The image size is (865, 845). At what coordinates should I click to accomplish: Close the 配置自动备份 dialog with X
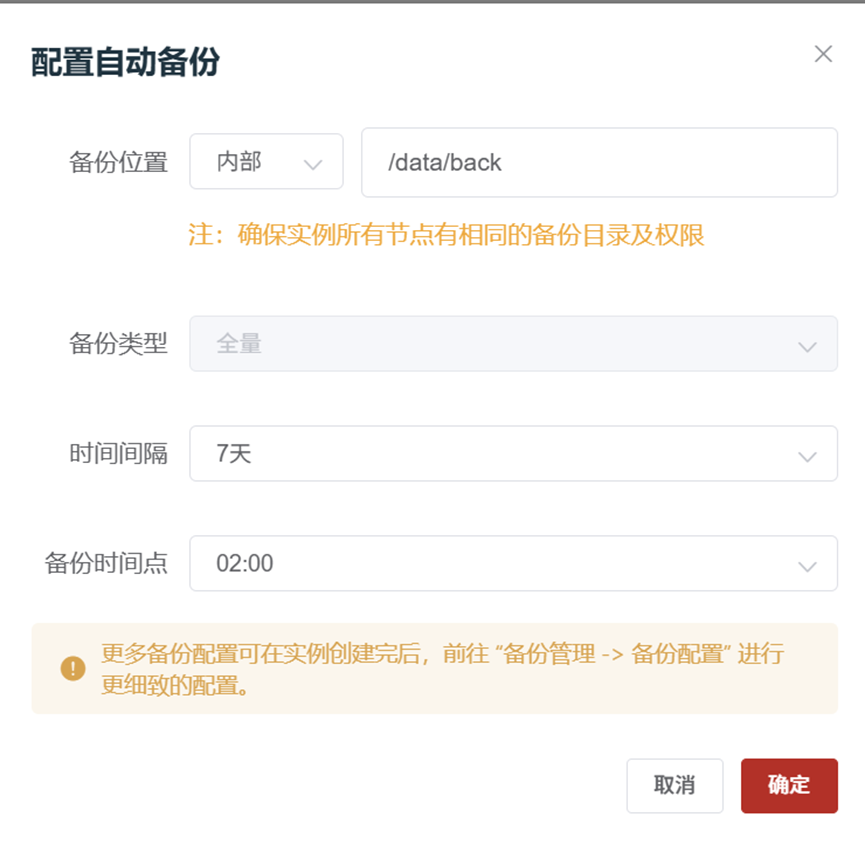(823, 54)
